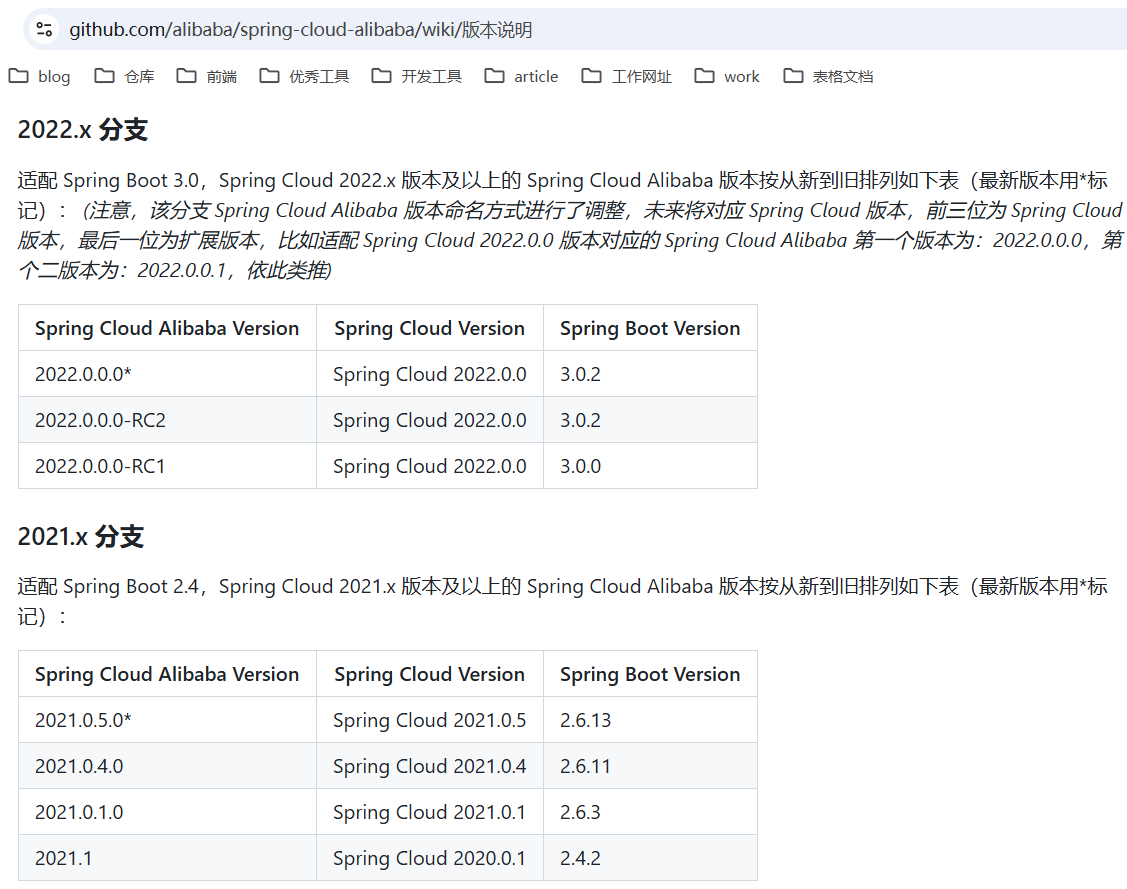Open the blog bookmark folder

[40, 76]
